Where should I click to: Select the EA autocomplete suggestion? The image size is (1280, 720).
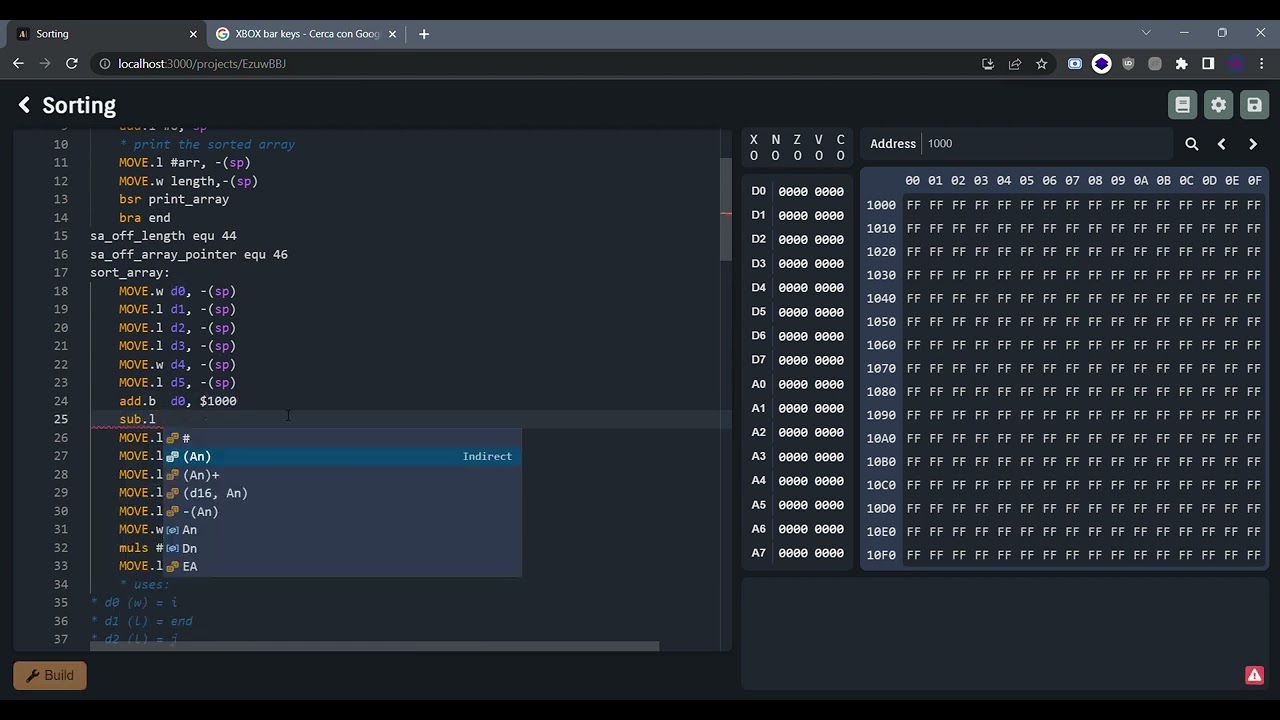(342, 566)
